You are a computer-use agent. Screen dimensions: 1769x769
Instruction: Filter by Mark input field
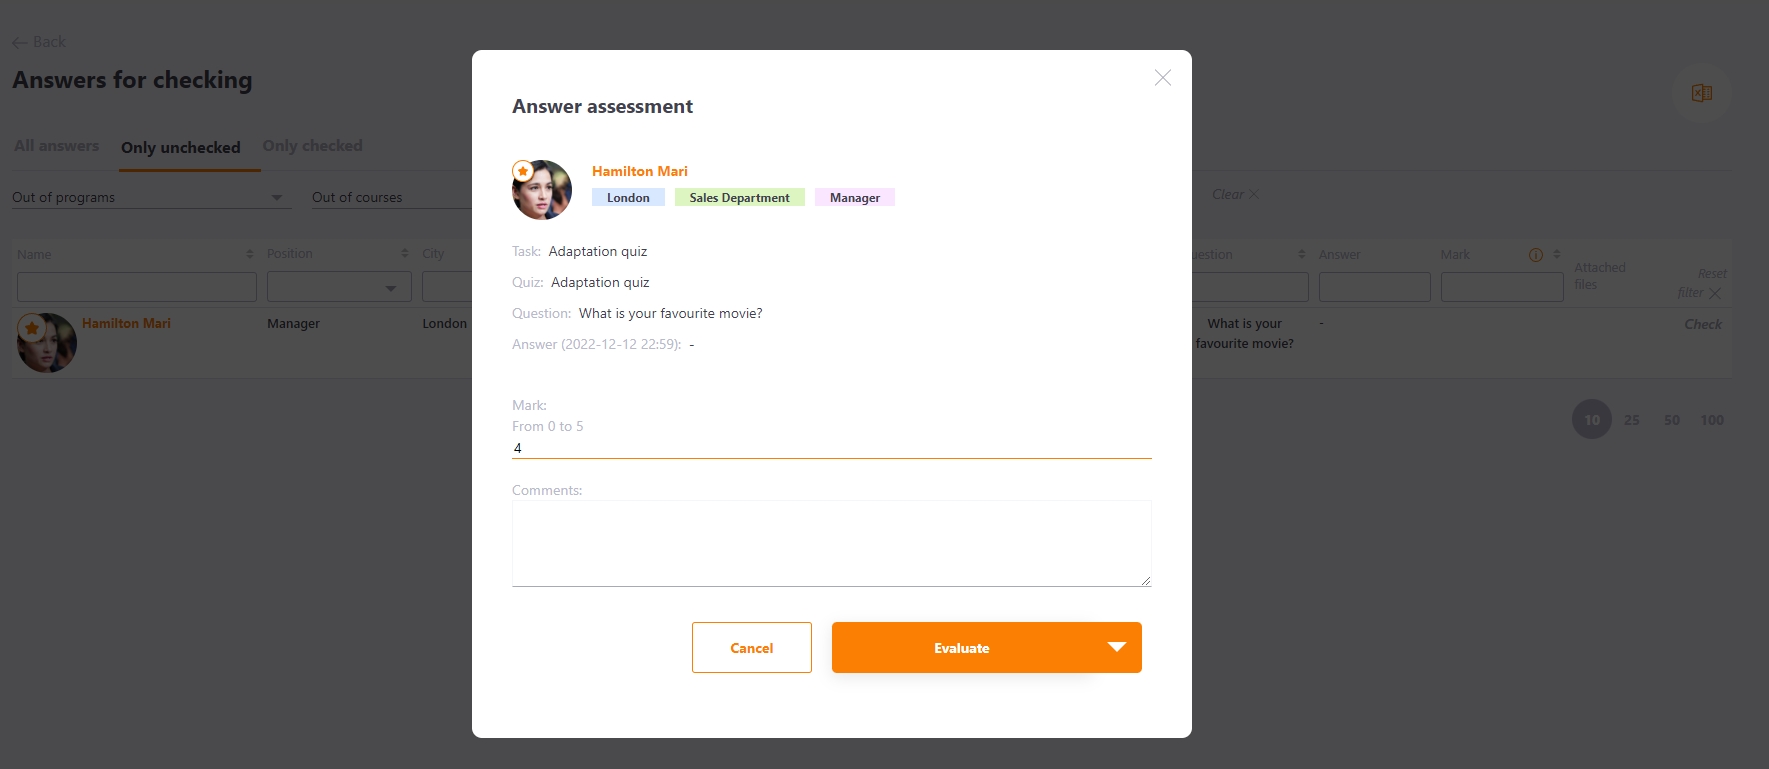click(x=1502, y=287)
